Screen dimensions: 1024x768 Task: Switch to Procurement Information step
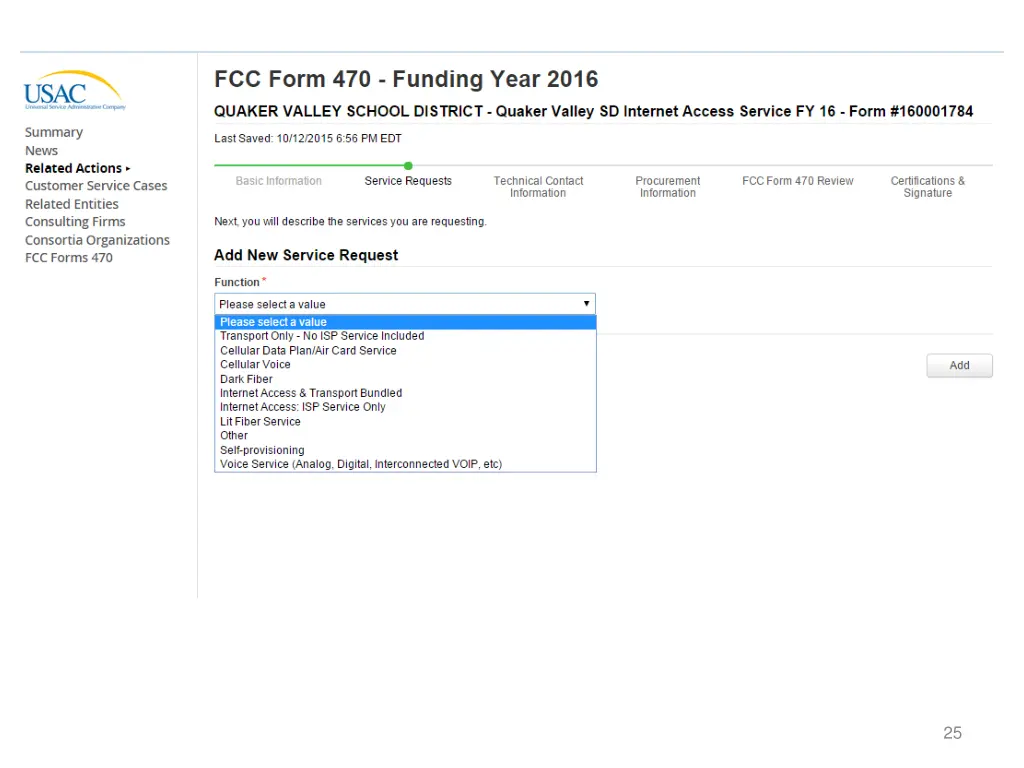(x=667, y=187)
